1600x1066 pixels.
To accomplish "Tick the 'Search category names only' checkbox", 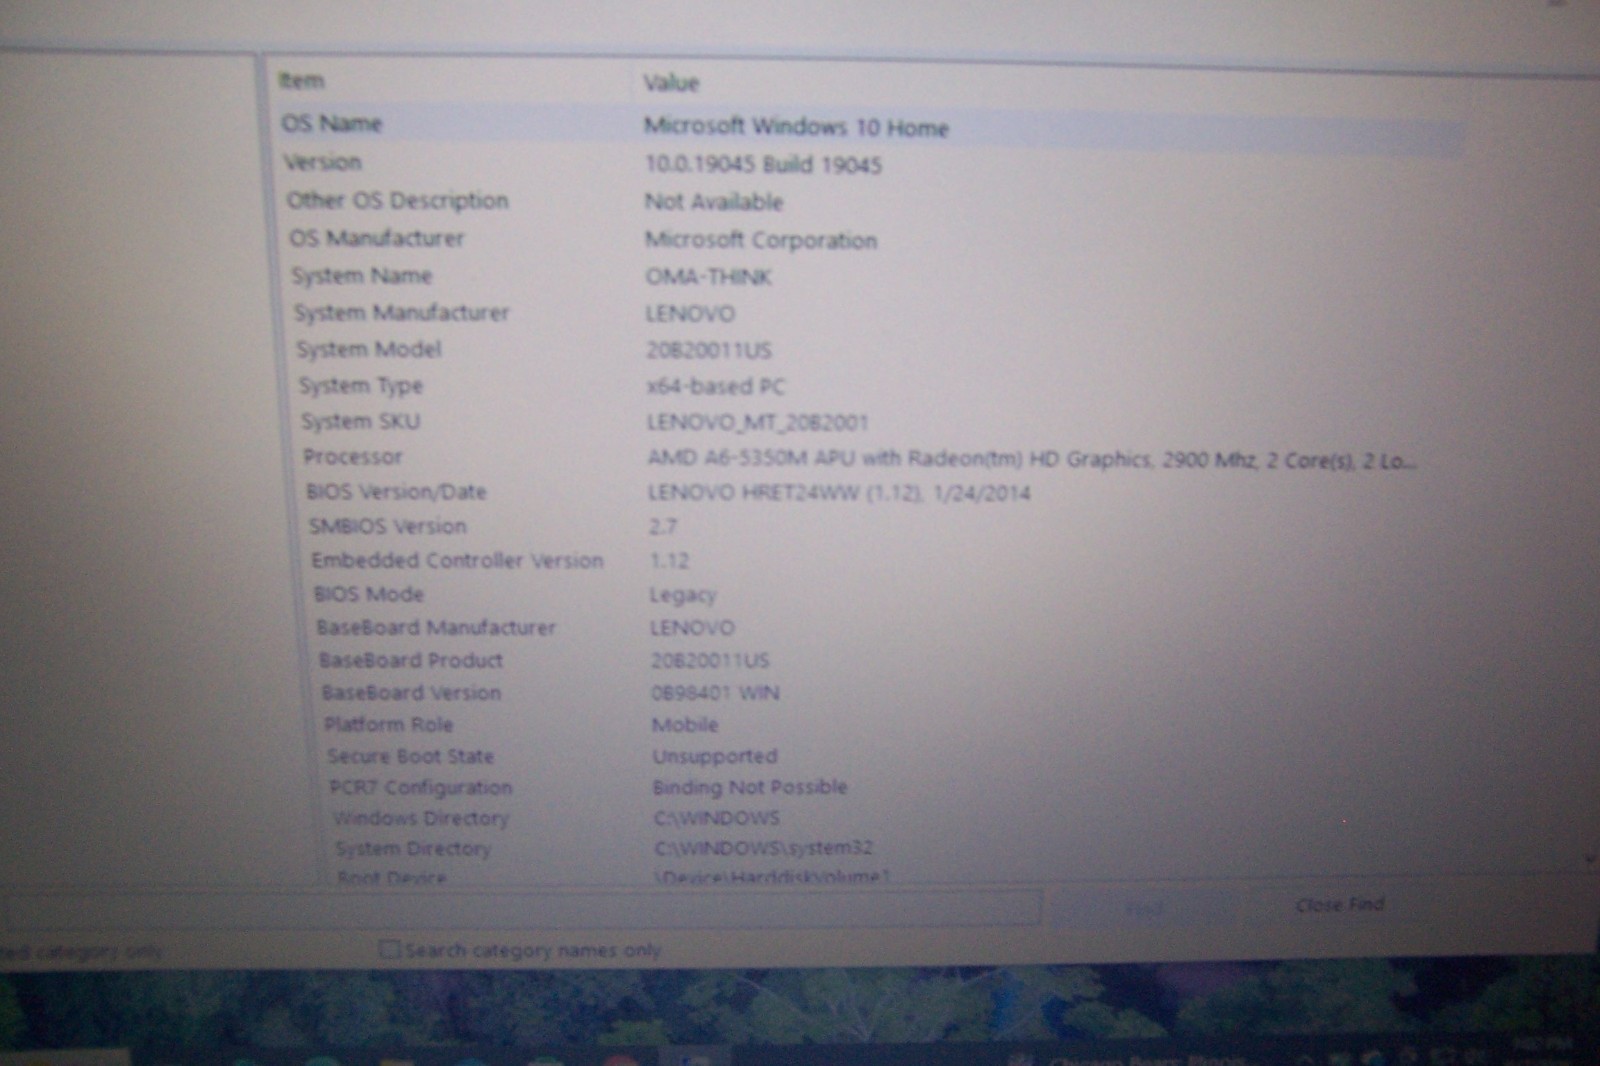I will (x=389, y=950).
